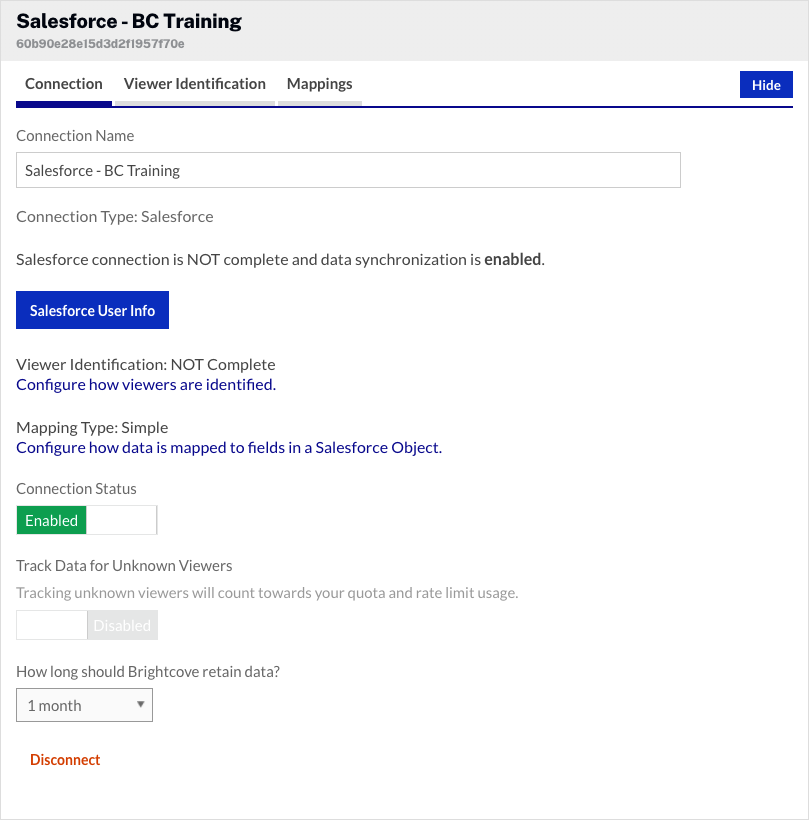Open the Viewer Identification tab
The width and height of the screenshot is (809, 820).
pyautogui.click(x=194, y=84)
